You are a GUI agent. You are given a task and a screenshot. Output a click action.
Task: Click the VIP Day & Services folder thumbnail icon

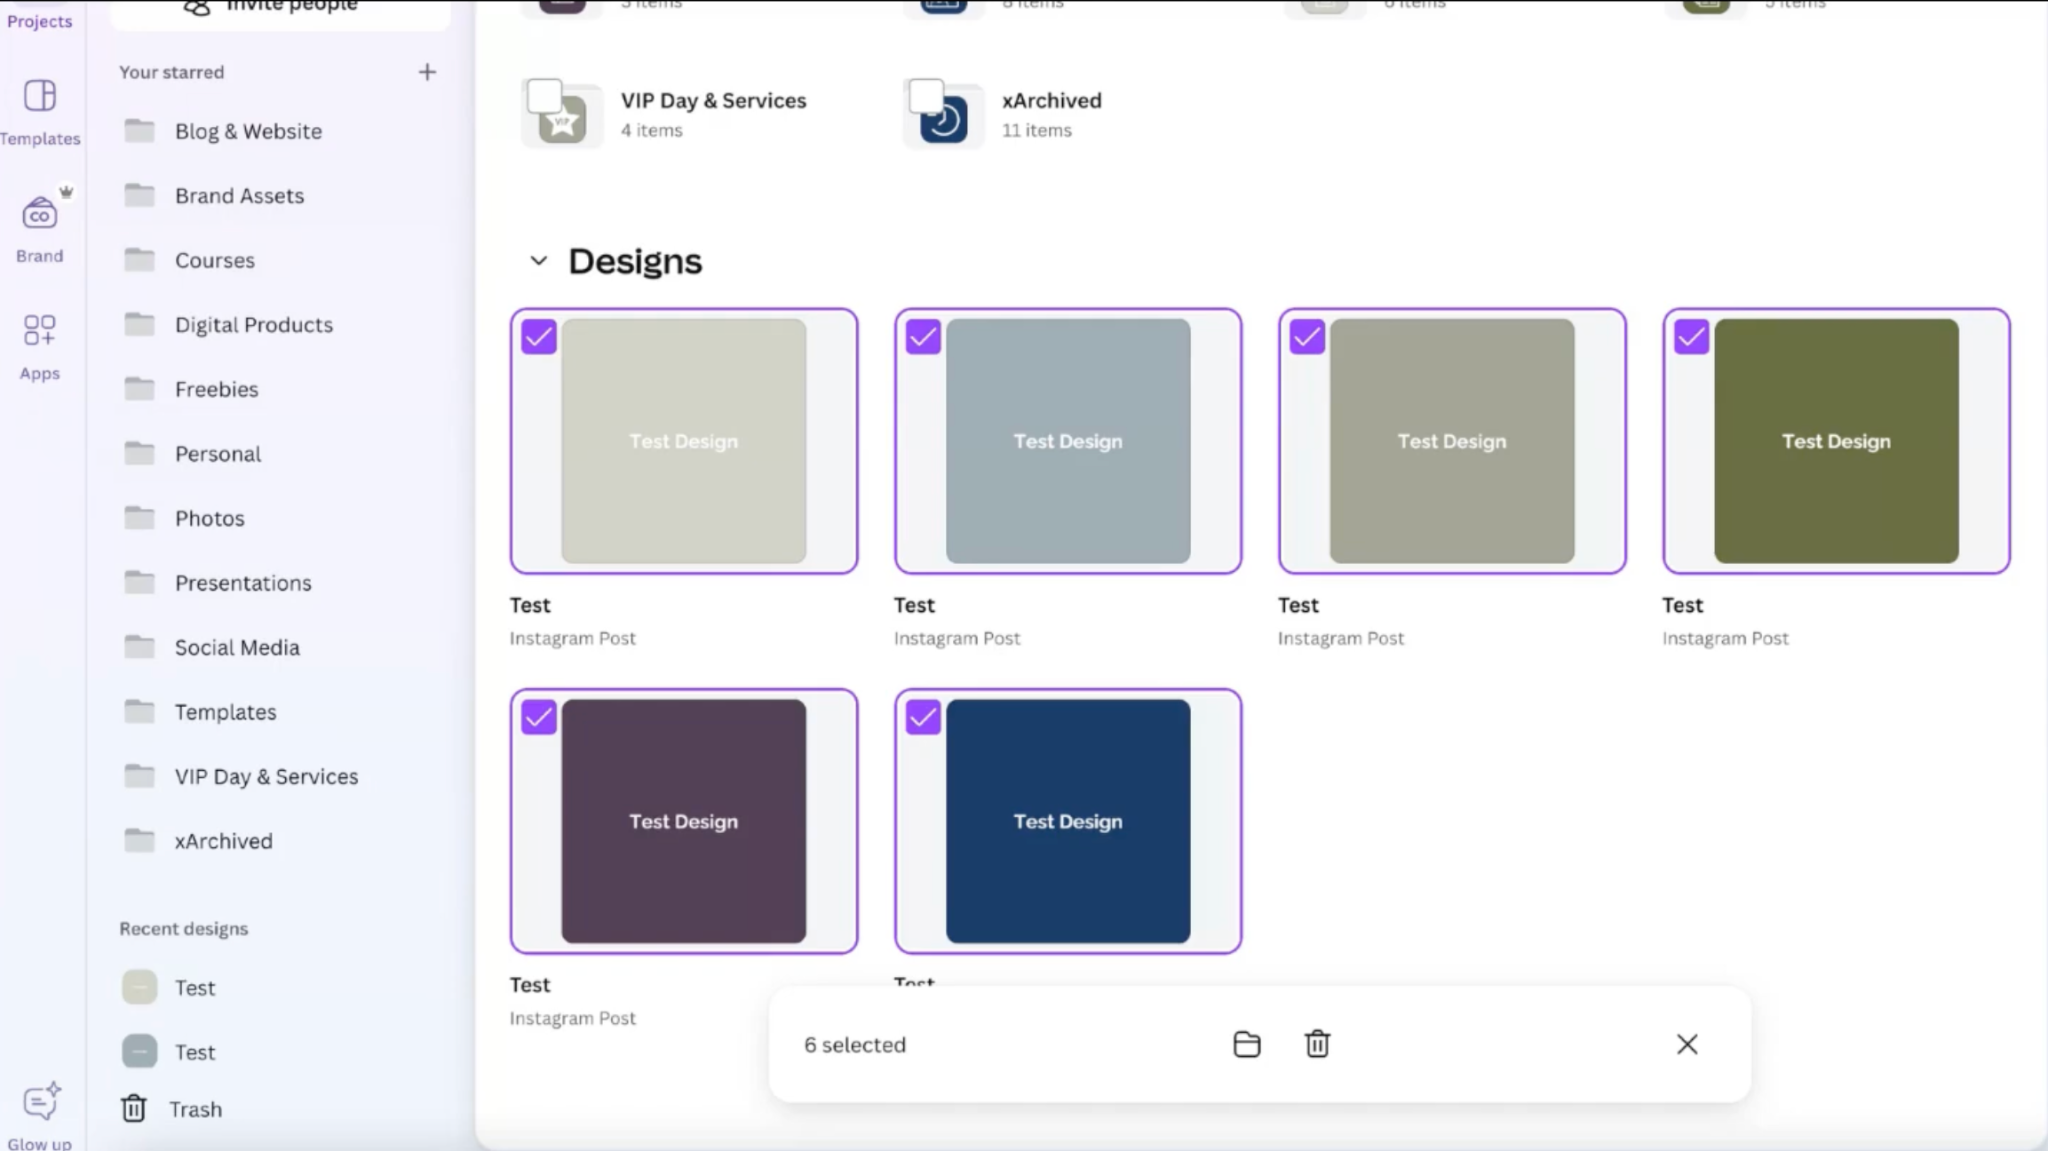click(563, 120)
